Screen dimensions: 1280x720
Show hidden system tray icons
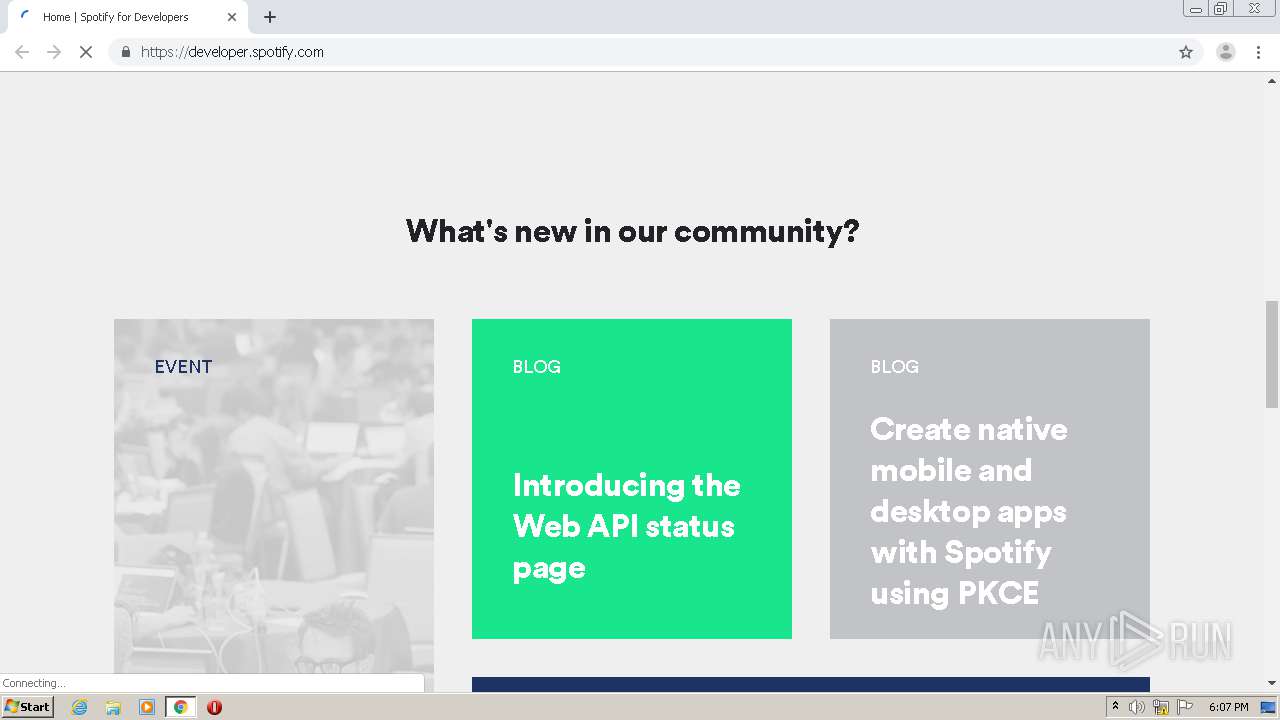1115,707
